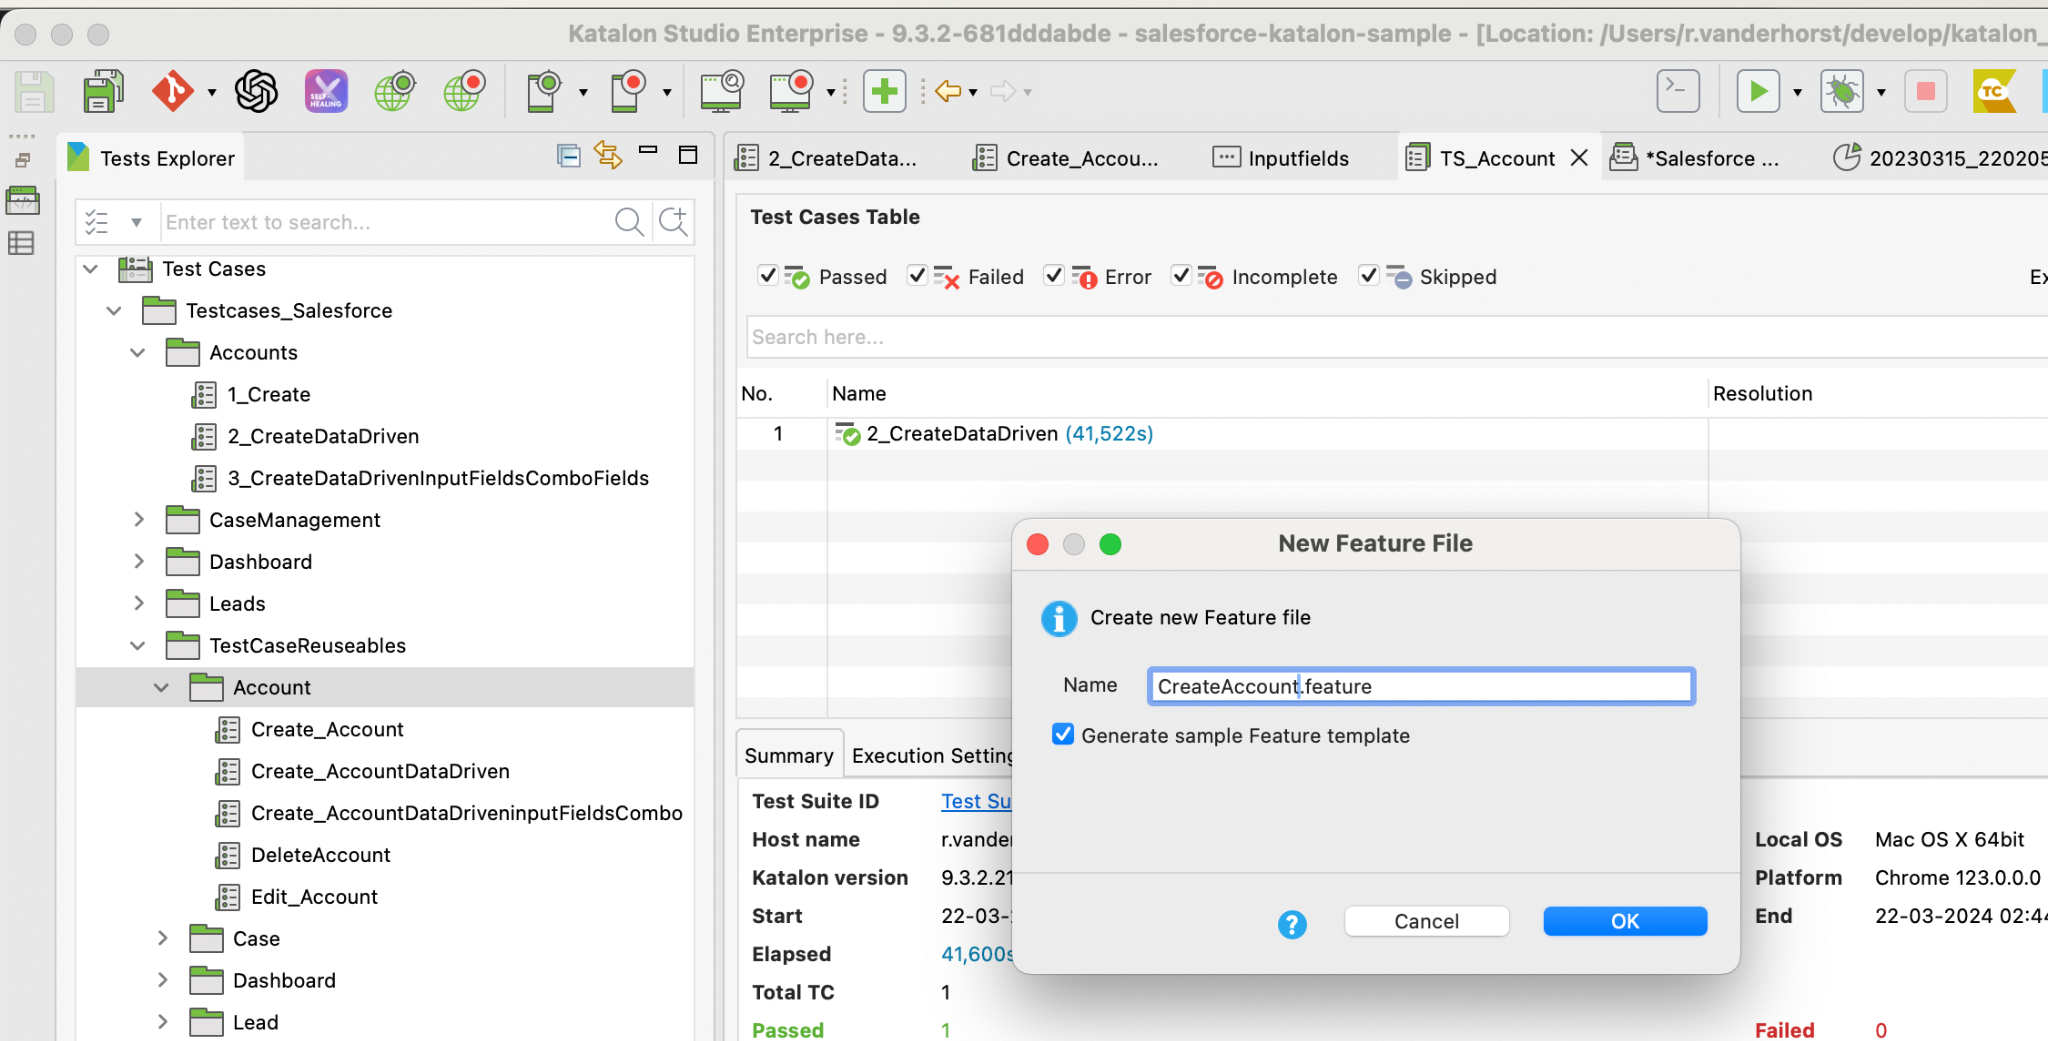
Task: Uncheck Generate sample Feature template
Action: [1063, 735]
